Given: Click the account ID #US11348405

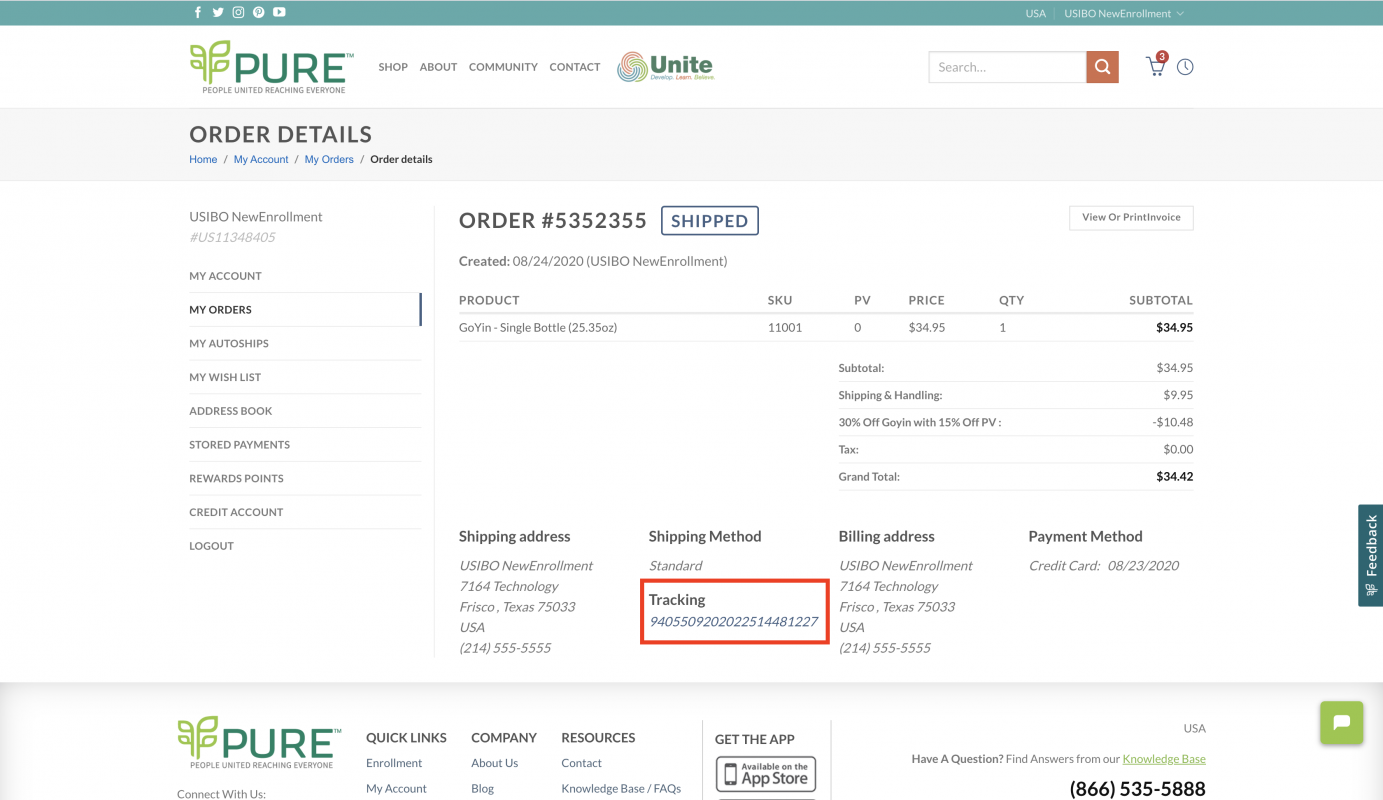Looking at the screenshot, I should click(x=232, y=237).
